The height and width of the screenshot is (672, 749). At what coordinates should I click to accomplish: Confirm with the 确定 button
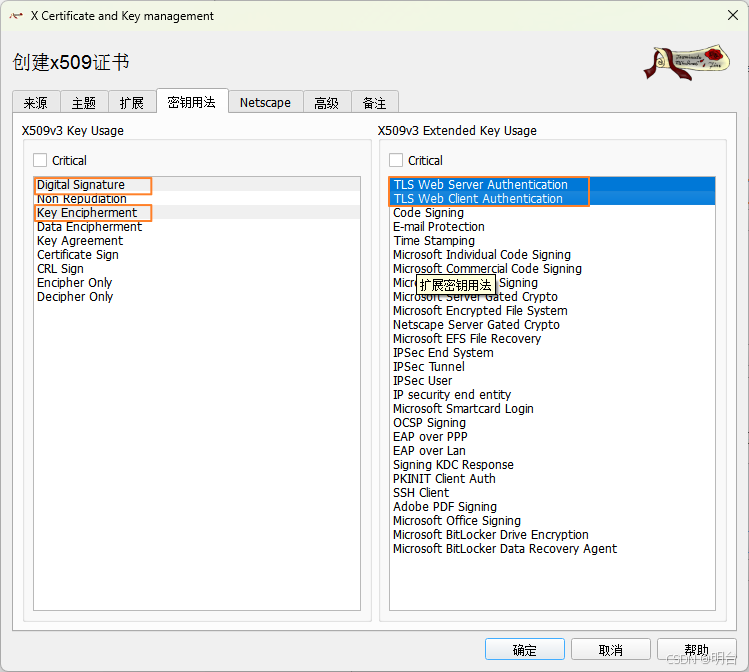click(x=524, y=649)
